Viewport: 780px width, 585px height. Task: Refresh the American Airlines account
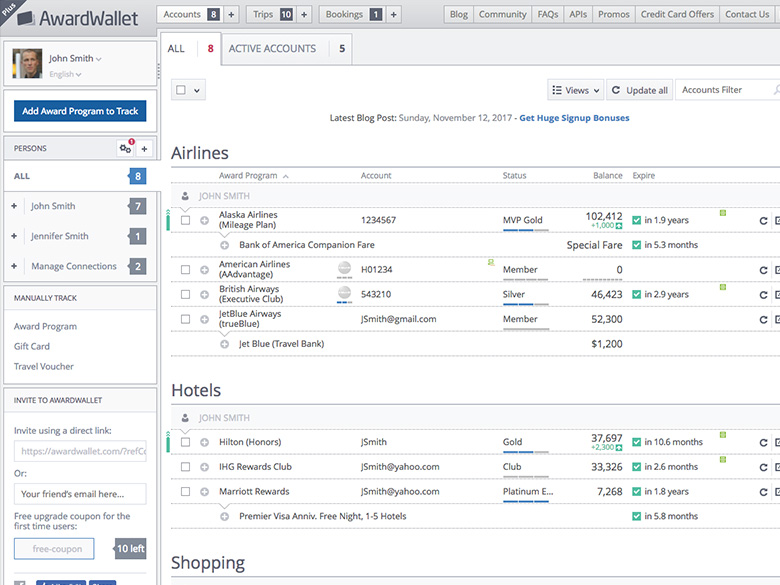(x=763, y=270)
